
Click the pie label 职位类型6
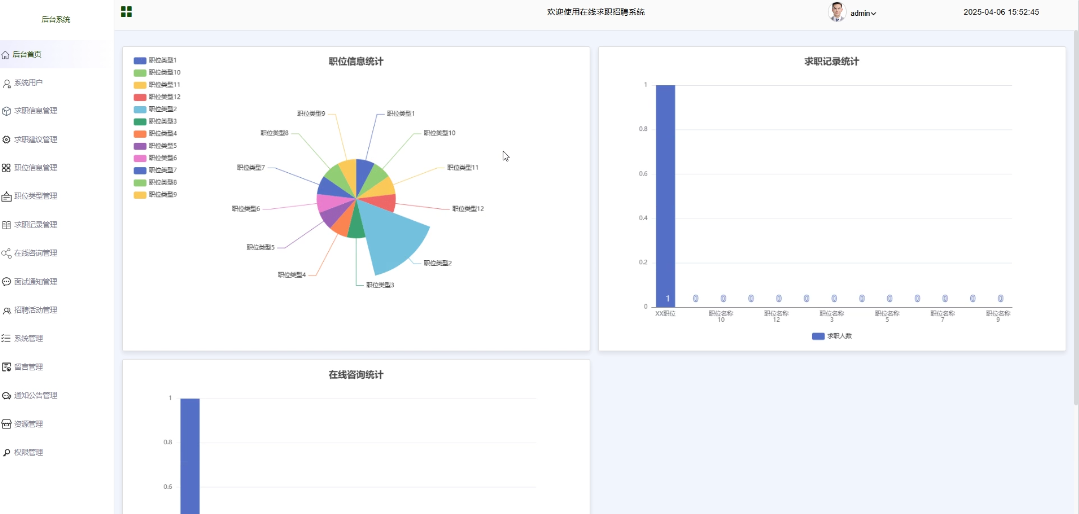pos(246,208)
